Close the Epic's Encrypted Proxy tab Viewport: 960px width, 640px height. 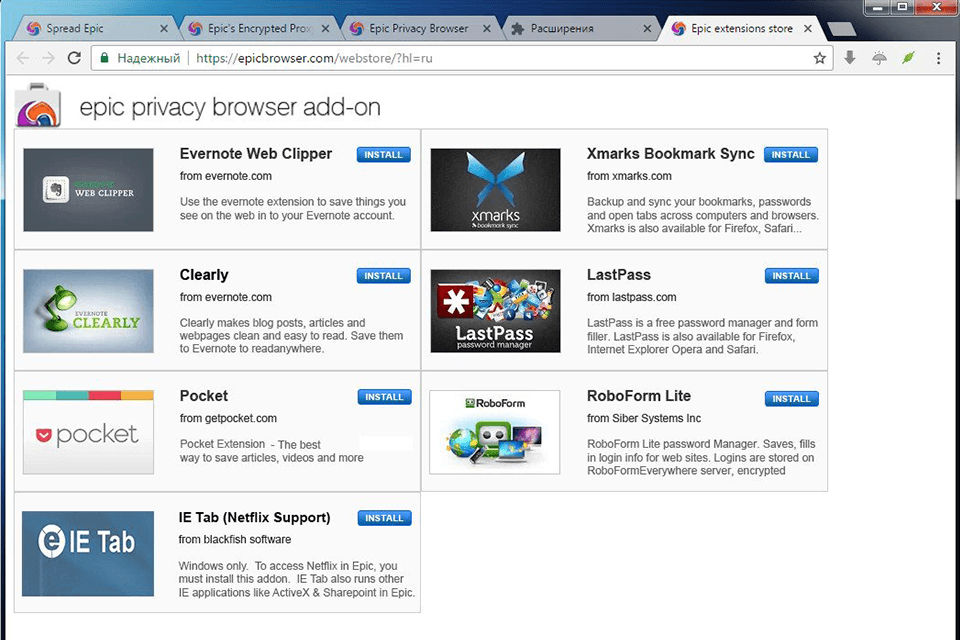[325, 28]
